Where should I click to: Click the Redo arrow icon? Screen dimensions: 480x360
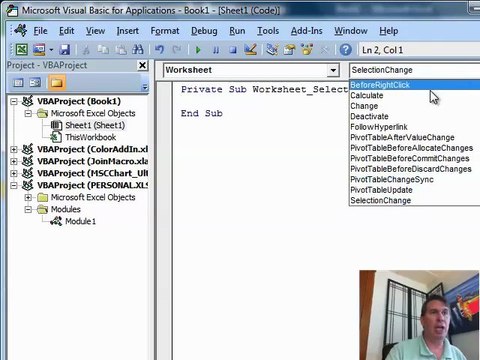pyautogui.click(x=177, y=50)
